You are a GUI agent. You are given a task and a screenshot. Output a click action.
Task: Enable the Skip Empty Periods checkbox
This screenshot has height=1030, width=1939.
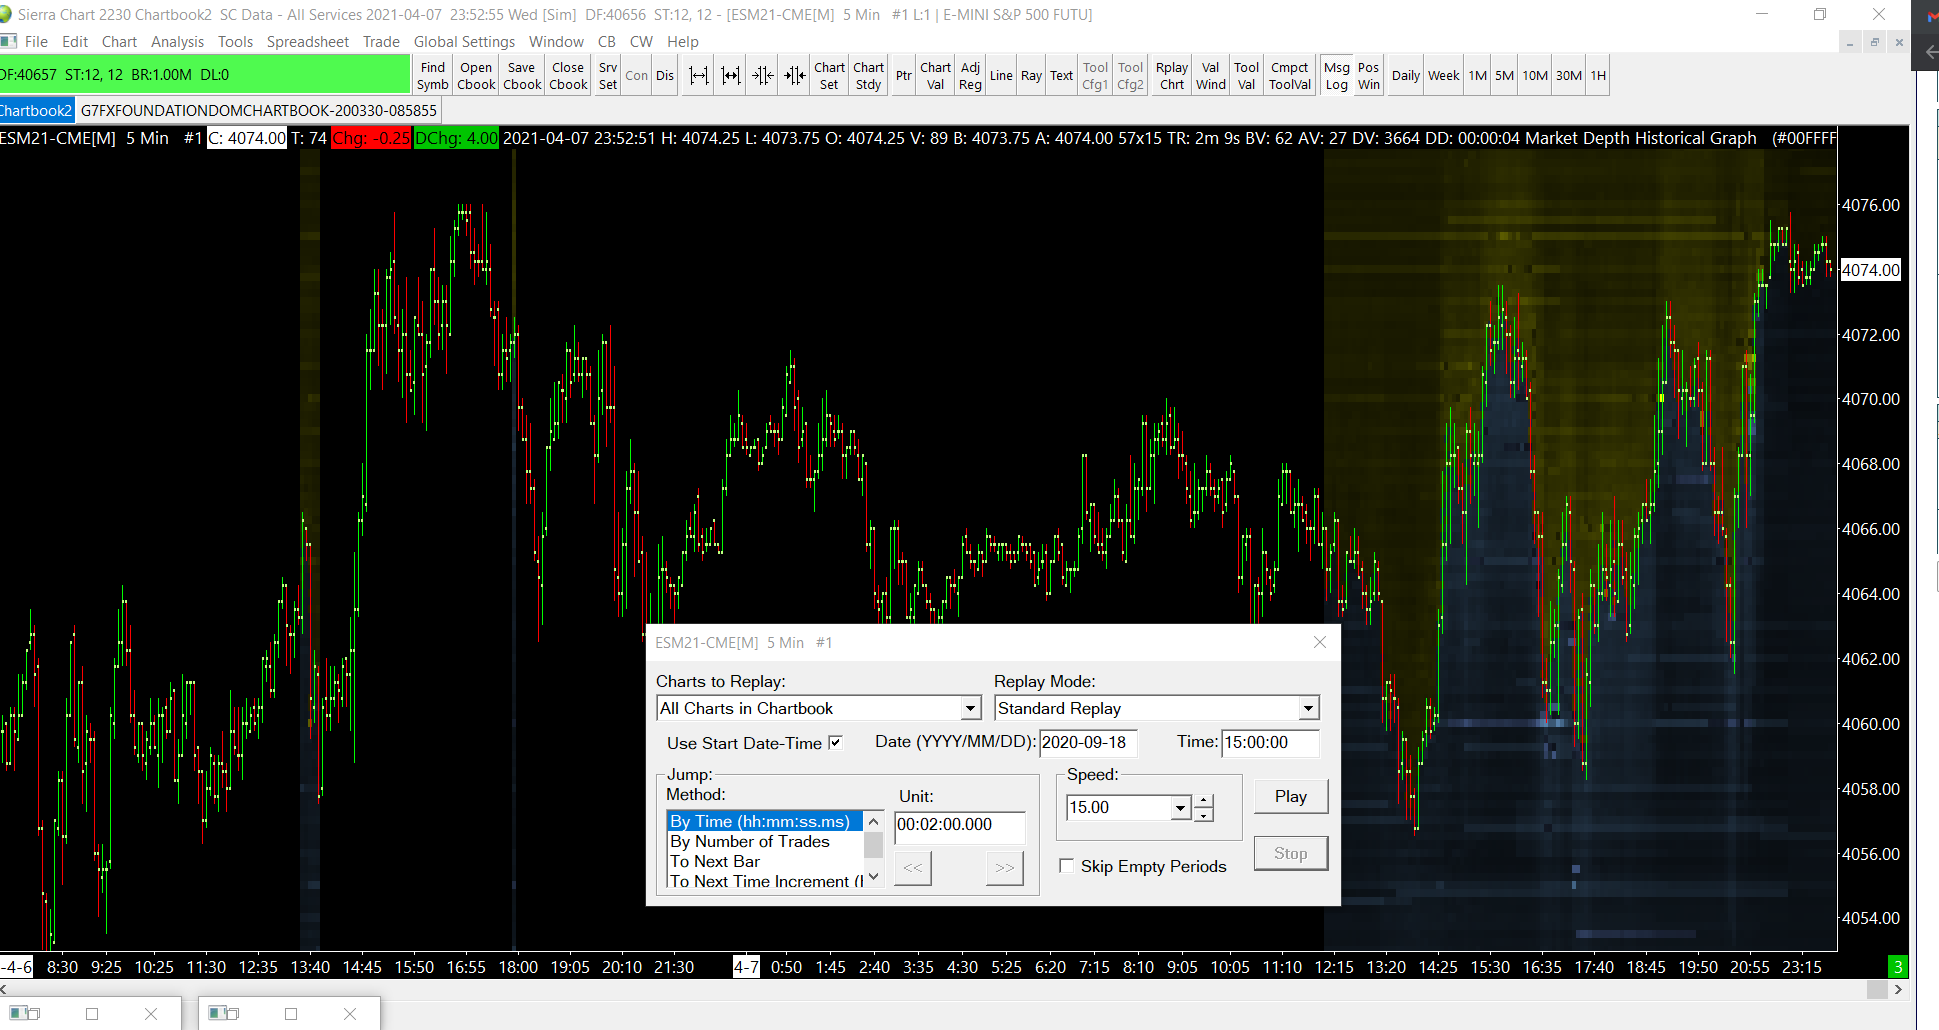1067,866
